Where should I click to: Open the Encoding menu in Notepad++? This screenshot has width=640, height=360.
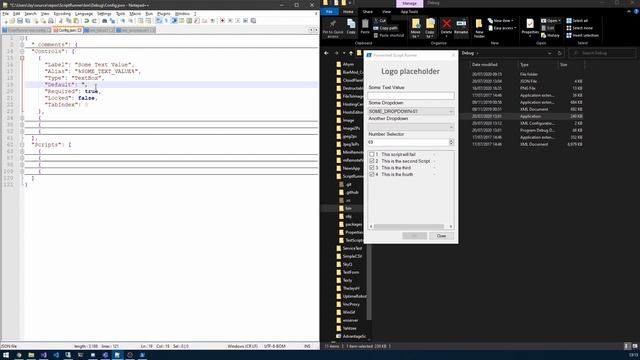[62, 14]
